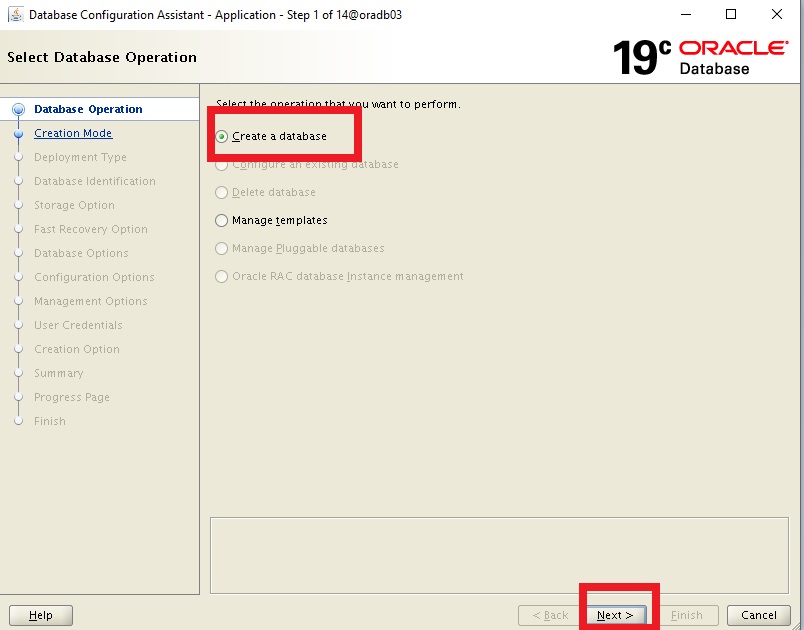Select 'Oracle RAC database Instance management' option
Image resolution: width=804 pixels, height=630 pixels.
pyautogui.click(x=221, y=276)
